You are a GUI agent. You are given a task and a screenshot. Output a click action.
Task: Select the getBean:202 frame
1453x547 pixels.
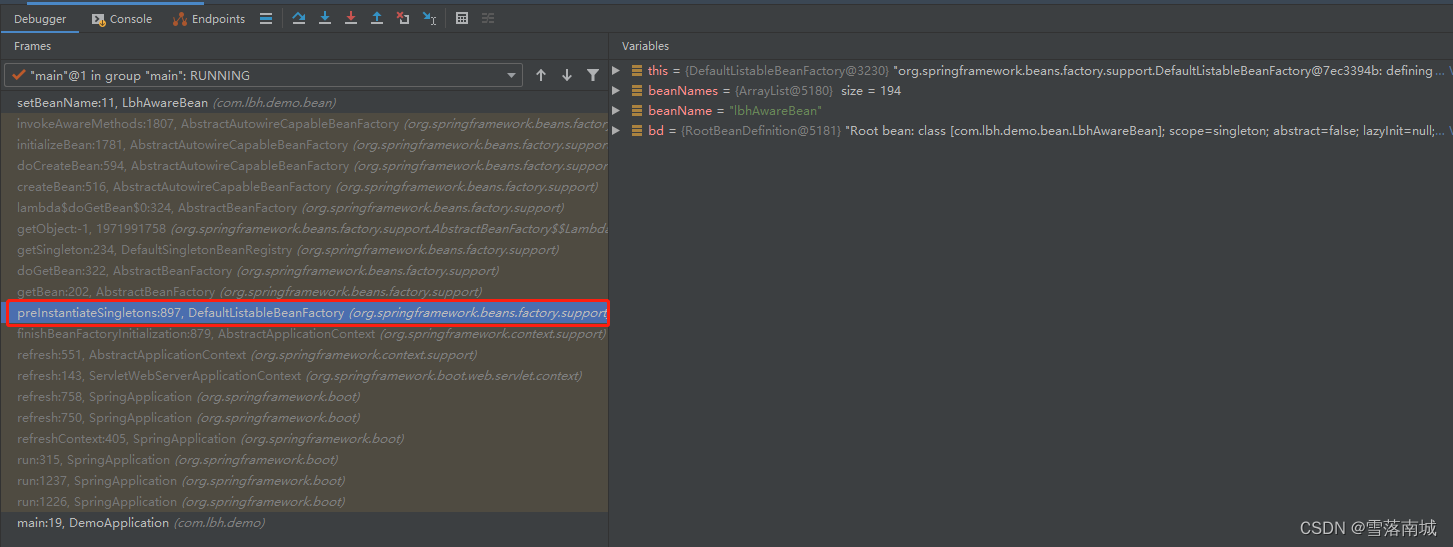304,292
